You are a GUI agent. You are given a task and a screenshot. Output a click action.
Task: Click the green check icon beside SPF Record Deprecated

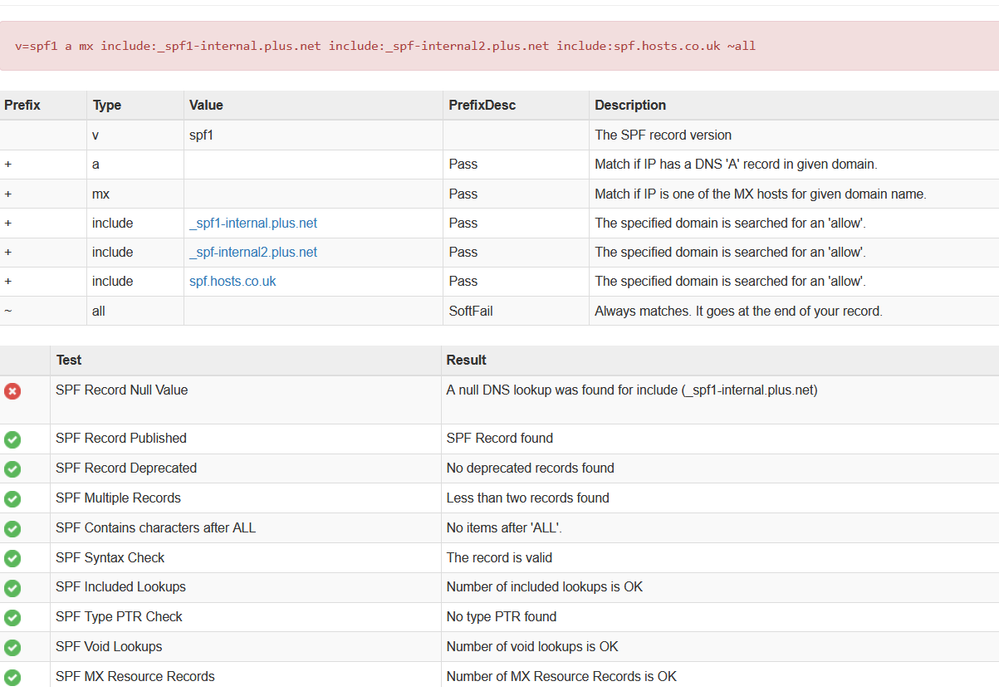[12, 469]
